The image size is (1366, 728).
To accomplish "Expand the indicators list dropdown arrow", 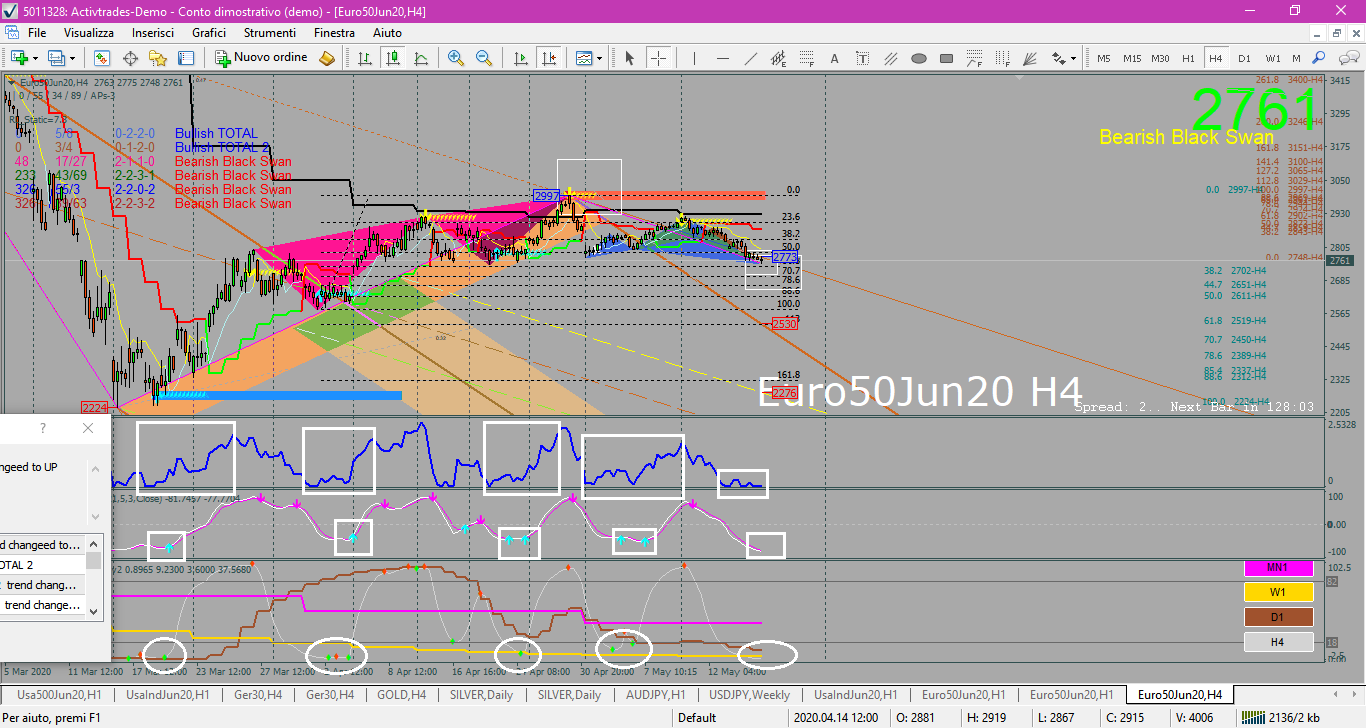I will pyautogui.click(x=599, y=58).
